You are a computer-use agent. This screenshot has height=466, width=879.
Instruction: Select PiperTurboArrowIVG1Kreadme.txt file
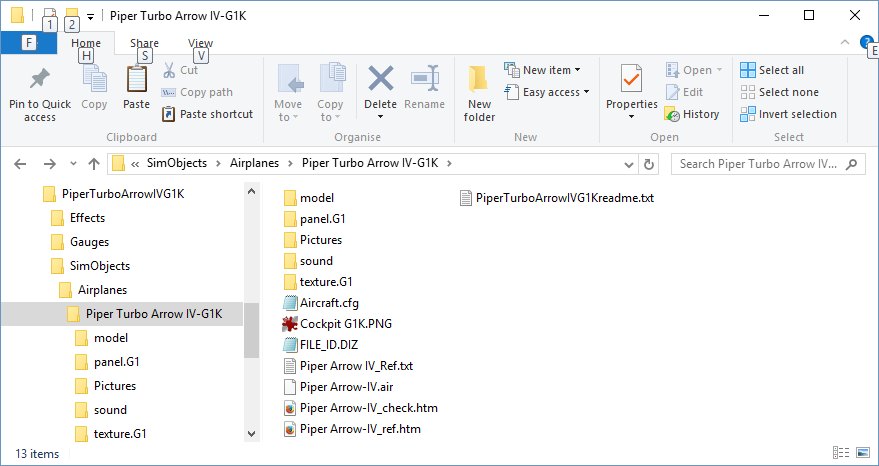pos(557,197)
